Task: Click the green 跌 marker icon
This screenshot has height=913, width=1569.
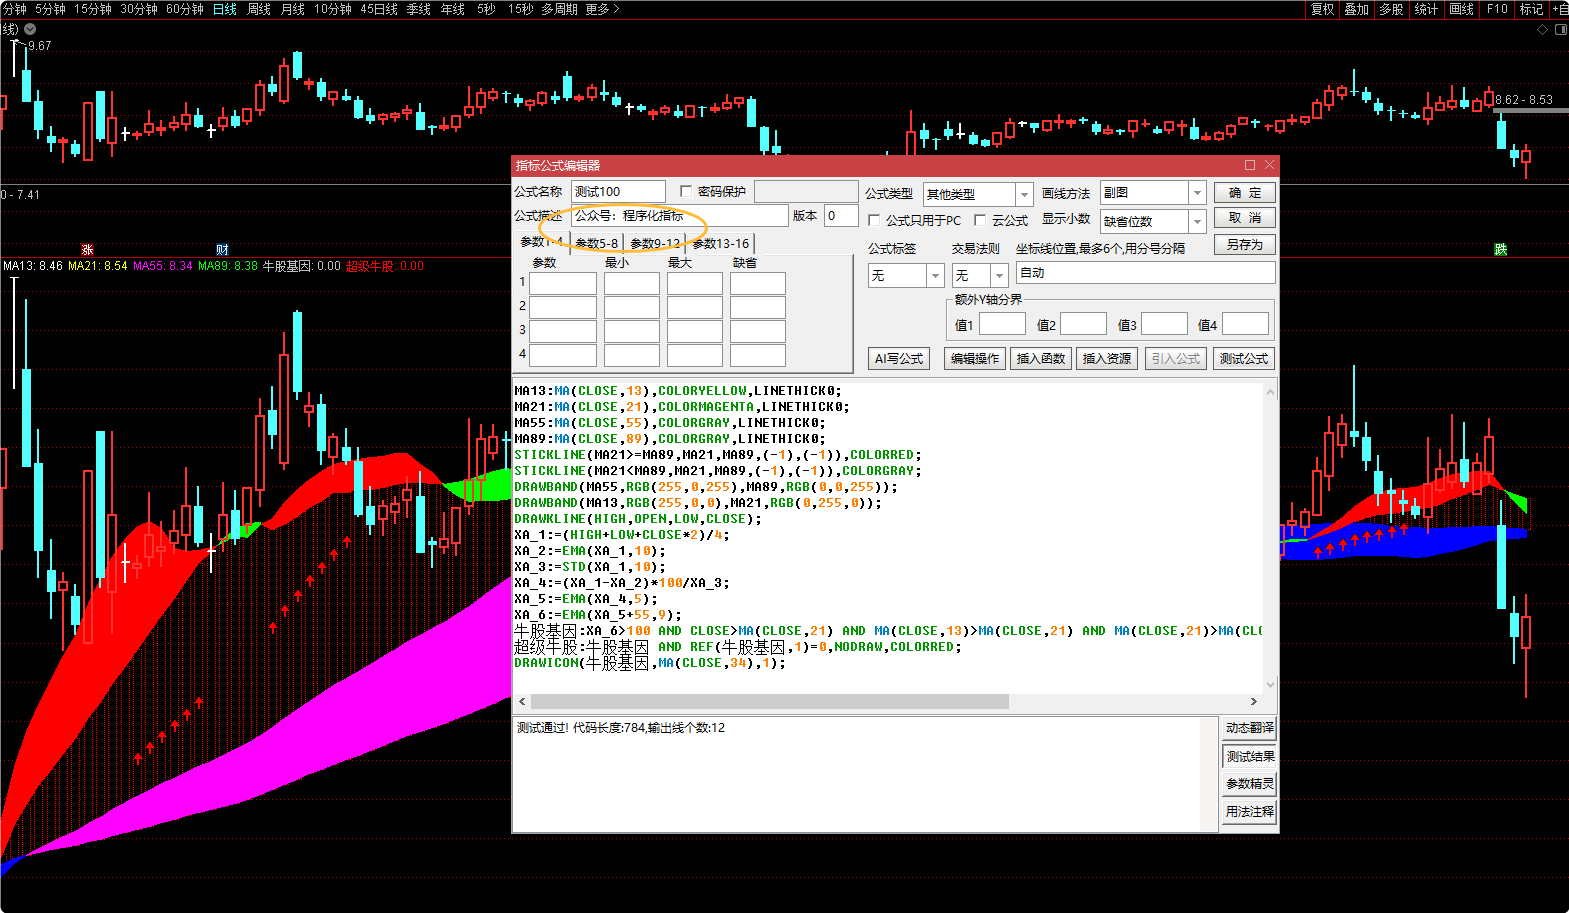Action: coord(1500,250)
